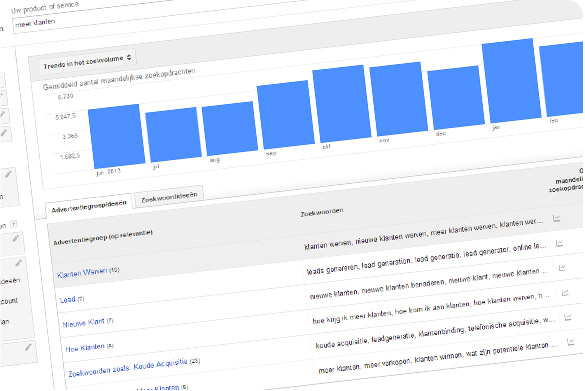This screenshot has width=585, height=391.
Task: Open trend chart icon in 'meer klanten, meer verkopen' row
Action: click(x=571, y=342)
